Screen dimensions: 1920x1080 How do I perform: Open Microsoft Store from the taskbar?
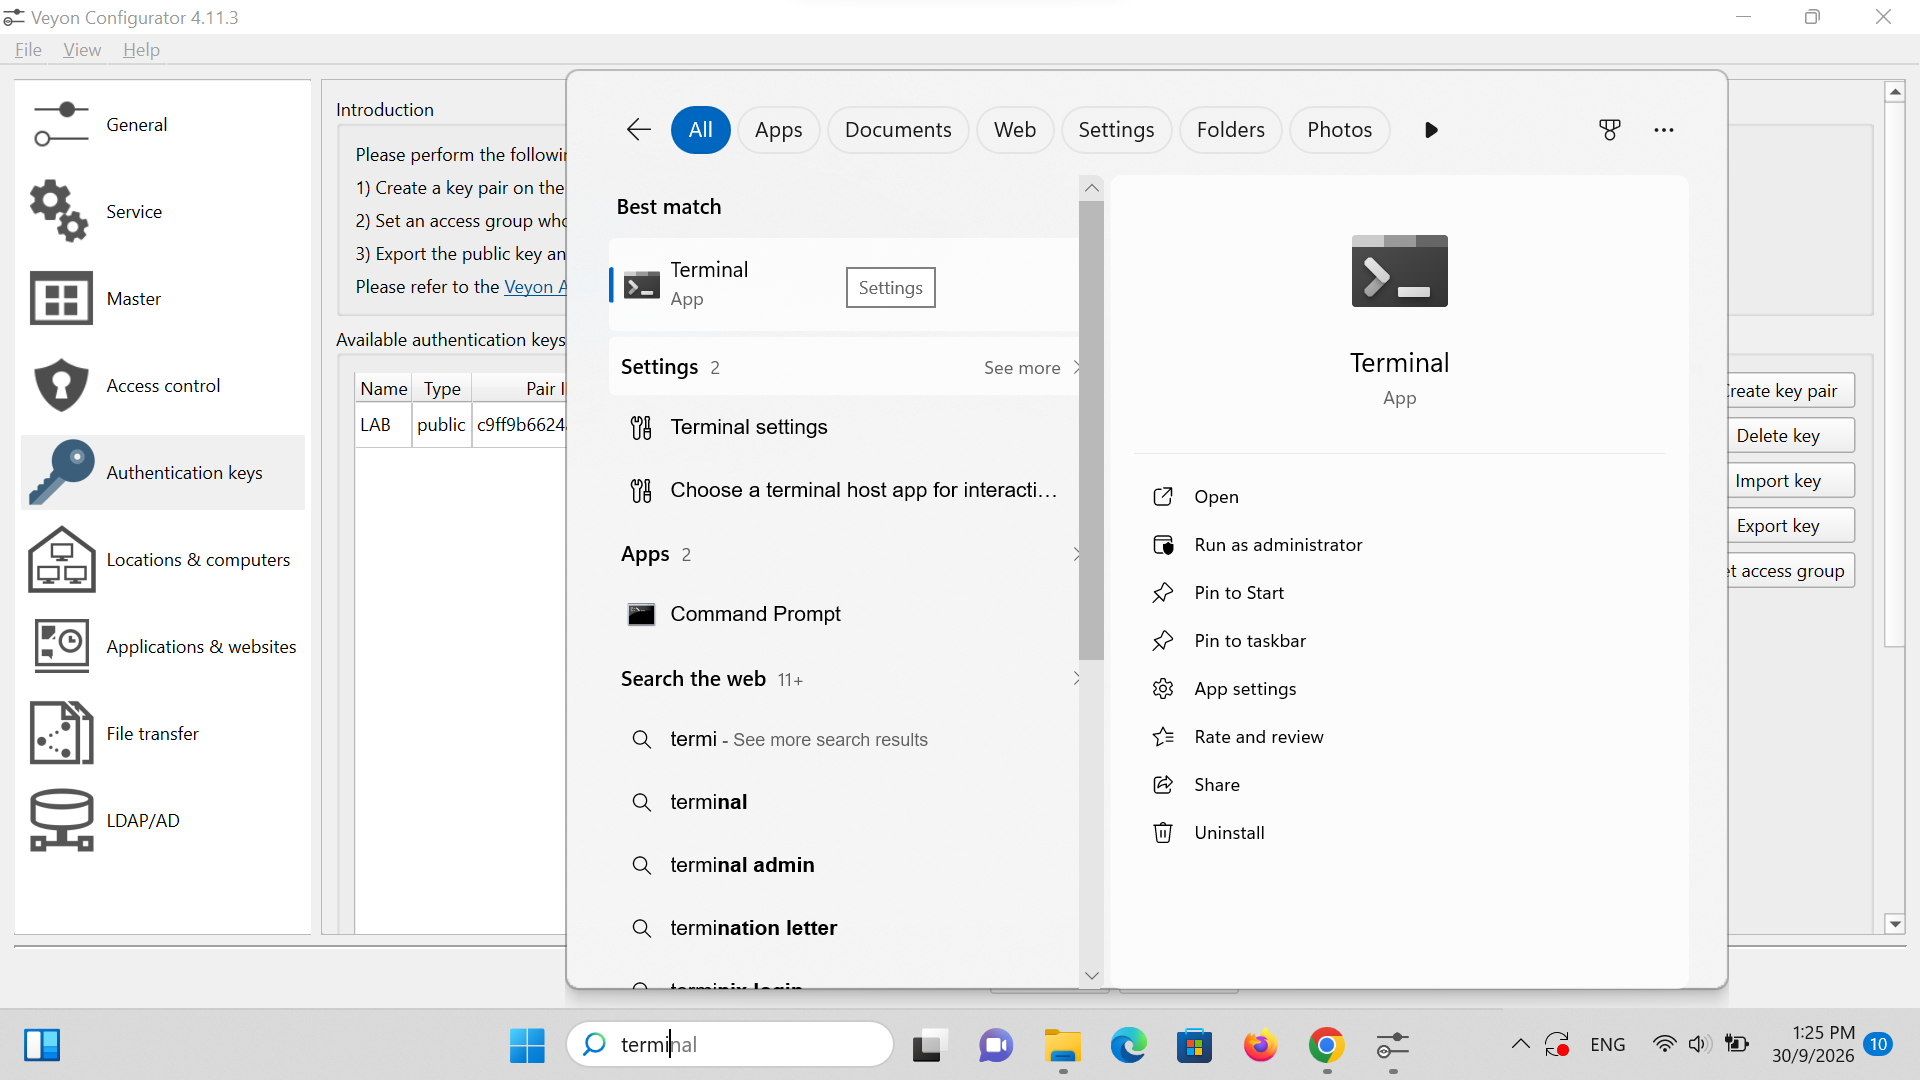(x=1194, y=1045)
